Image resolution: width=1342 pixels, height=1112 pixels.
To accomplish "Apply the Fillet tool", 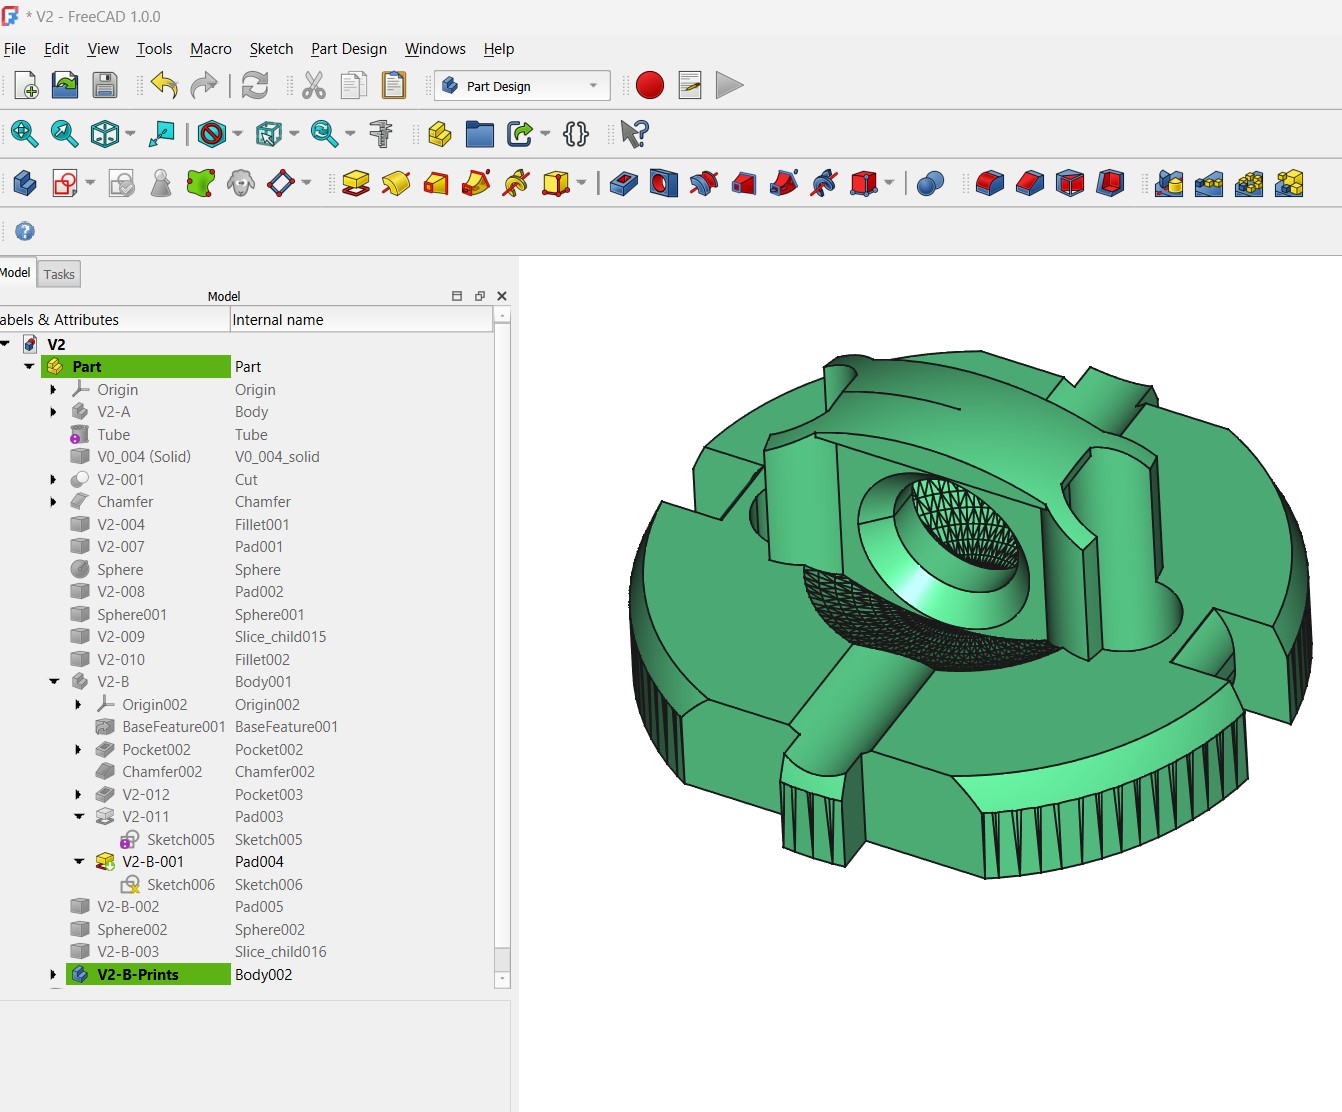I will 989,184.
